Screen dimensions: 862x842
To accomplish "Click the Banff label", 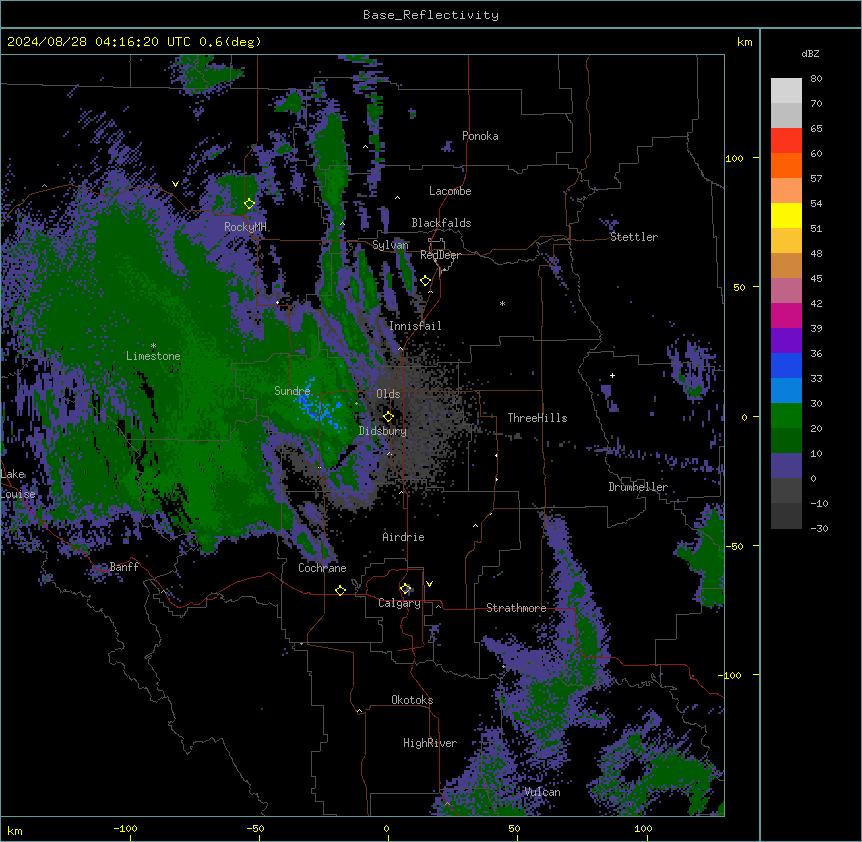I will point(124,567).
